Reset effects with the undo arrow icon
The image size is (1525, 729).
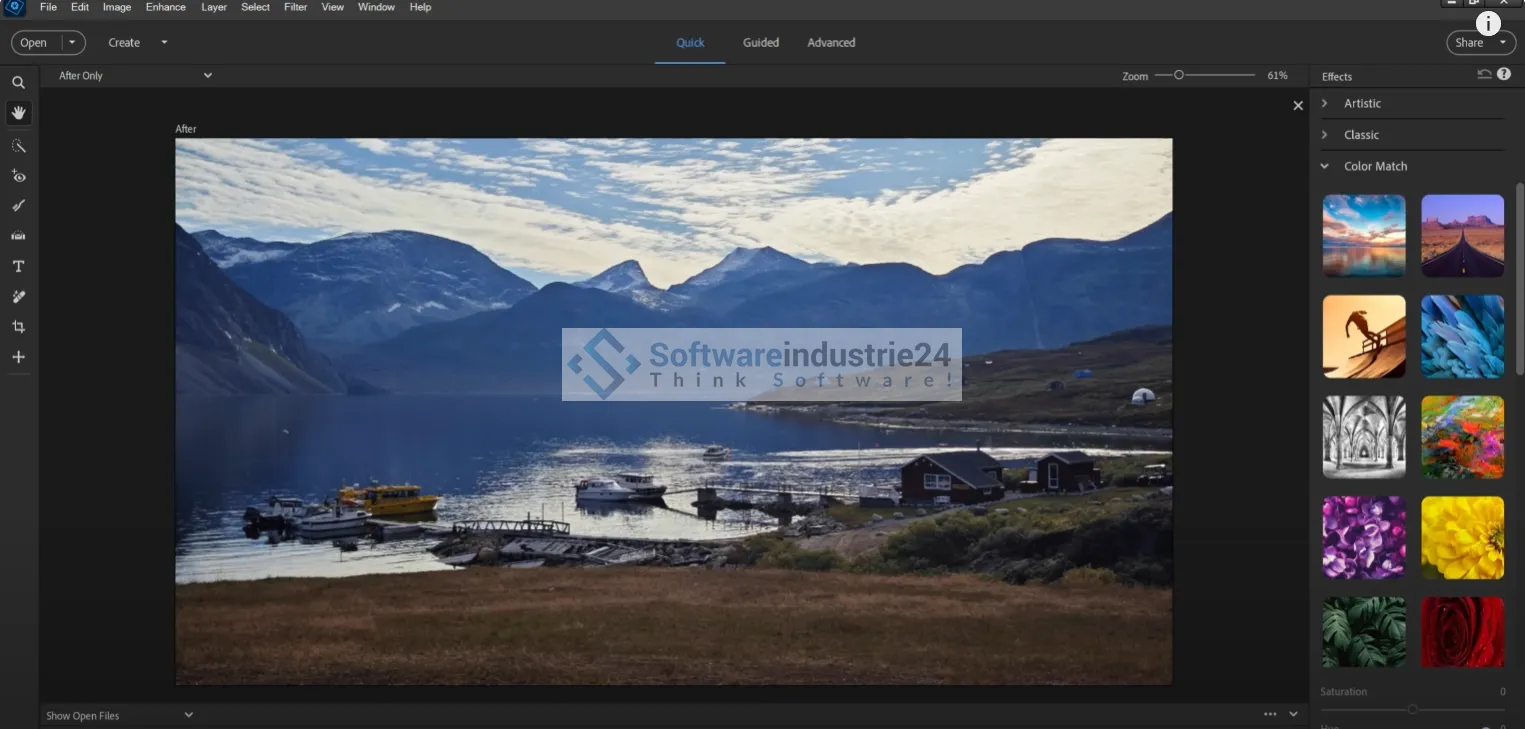pos(1484,75)
